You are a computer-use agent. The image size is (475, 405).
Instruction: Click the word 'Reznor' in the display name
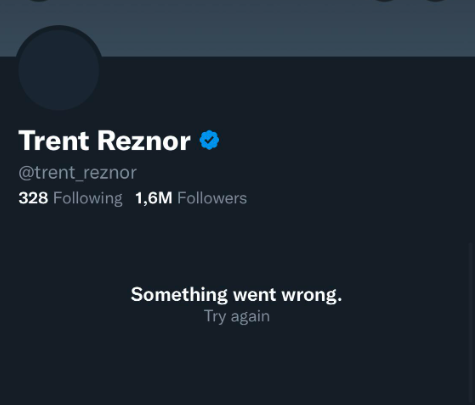point(144,141)
